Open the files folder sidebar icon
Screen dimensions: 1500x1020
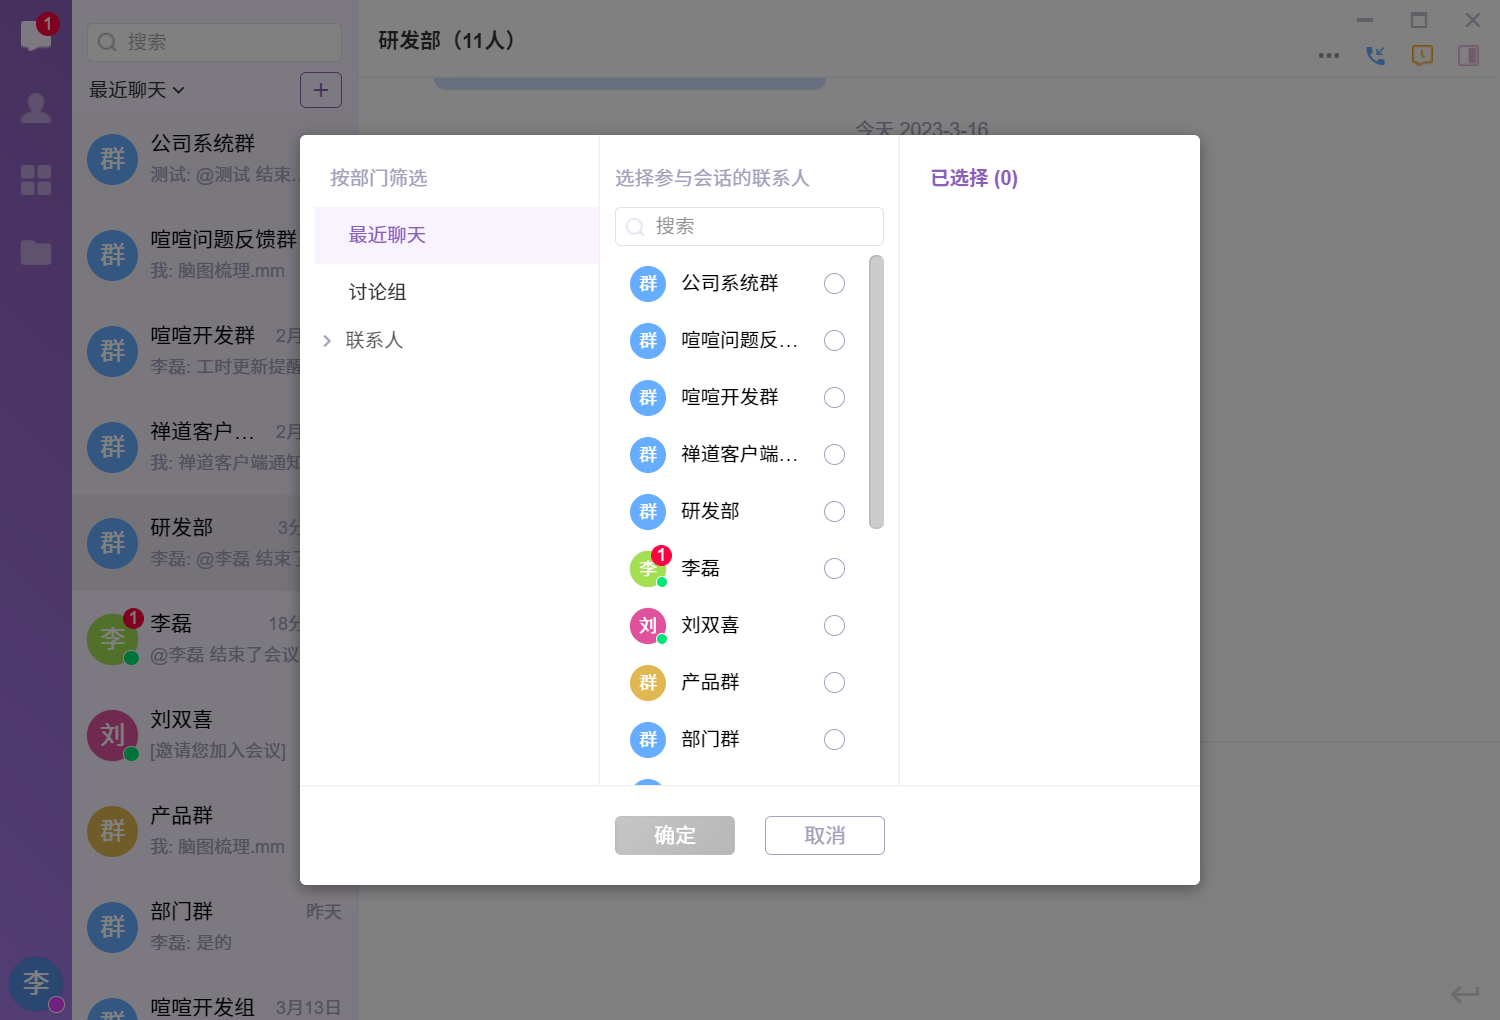click(36, 252)
